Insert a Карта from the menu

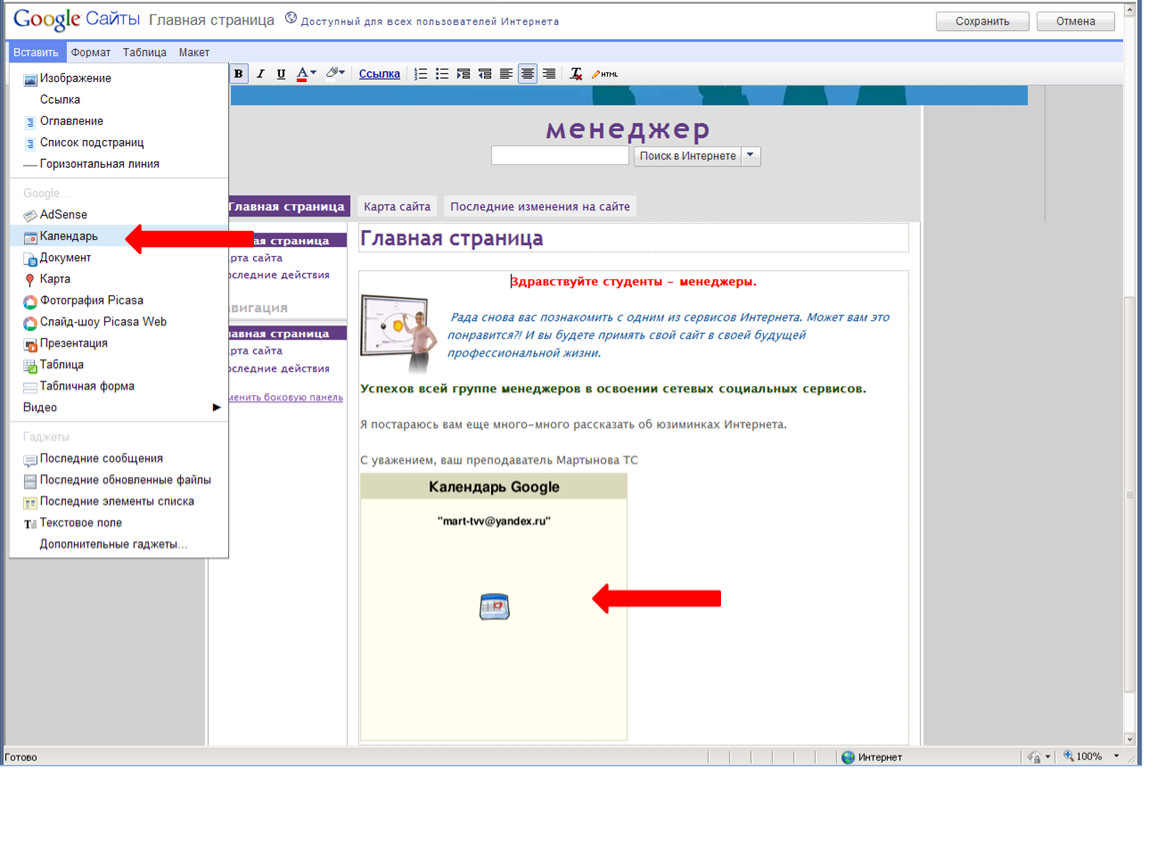click(119, 279)
